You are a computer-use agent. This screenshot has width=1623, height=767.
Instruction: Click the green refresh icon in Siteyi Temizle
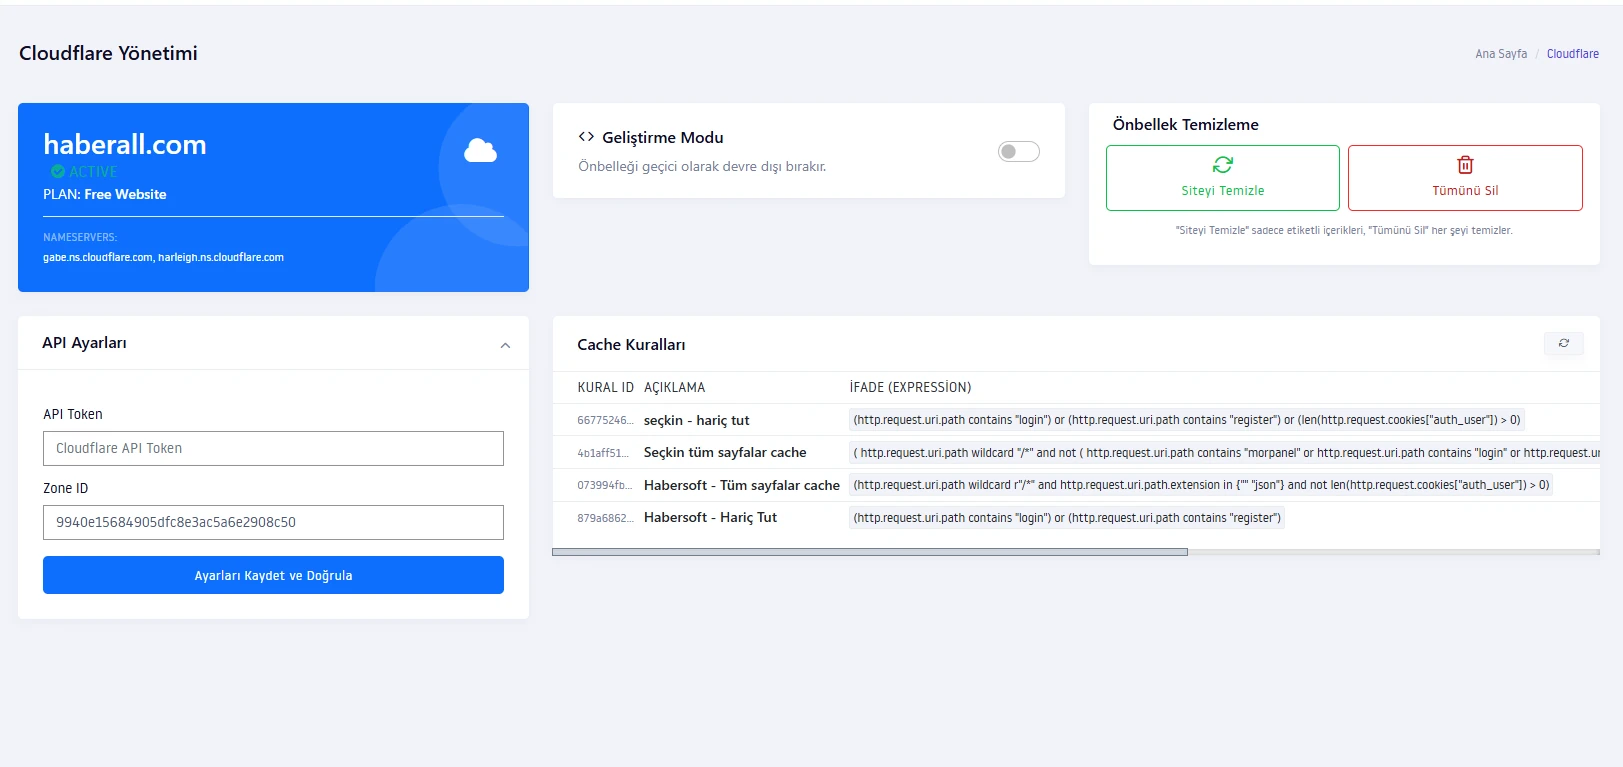click(1222, 164)
